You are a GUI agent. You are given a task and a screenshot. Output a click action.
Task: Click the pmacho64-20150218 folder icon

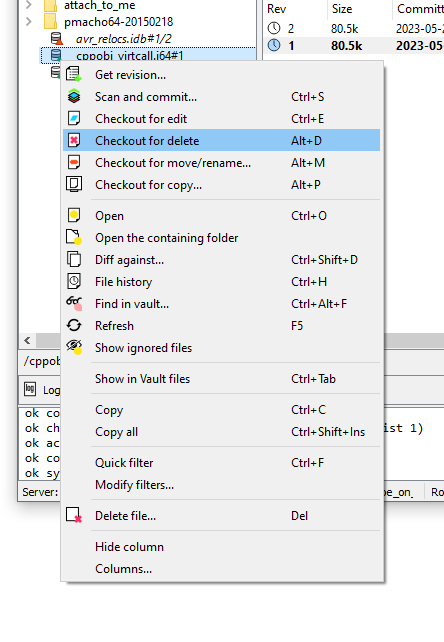click(x=50, y=21)
